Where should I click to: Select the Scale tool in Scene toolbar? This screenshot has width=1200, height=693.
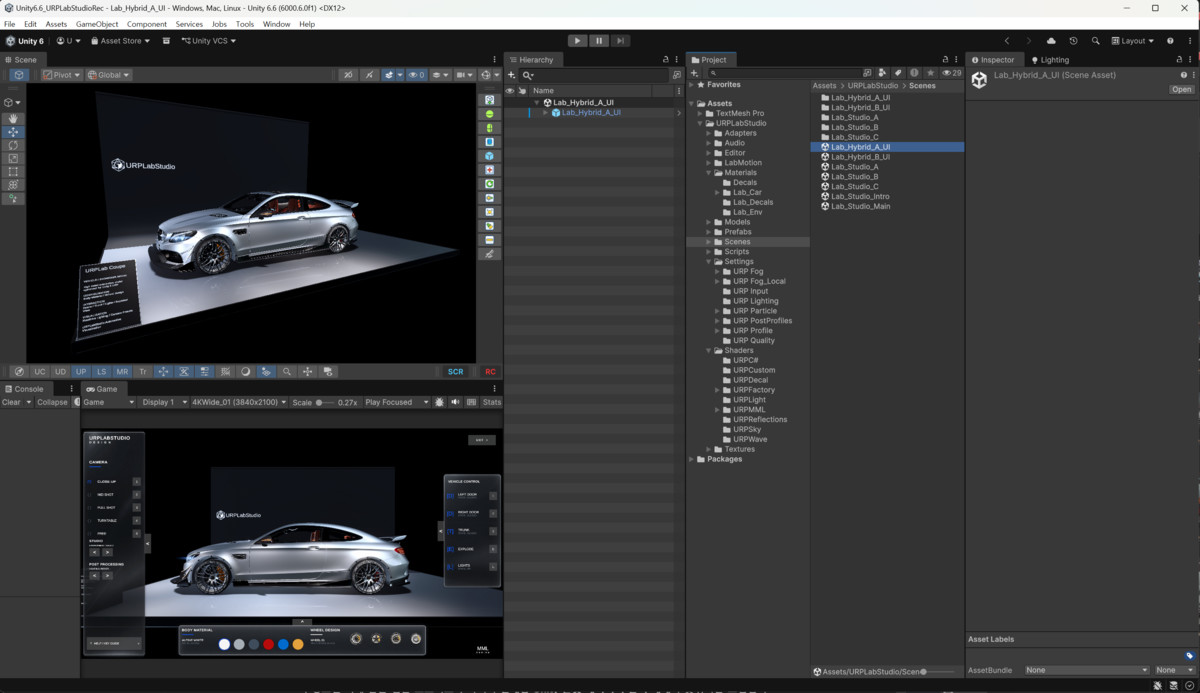(x=13, y=158)
